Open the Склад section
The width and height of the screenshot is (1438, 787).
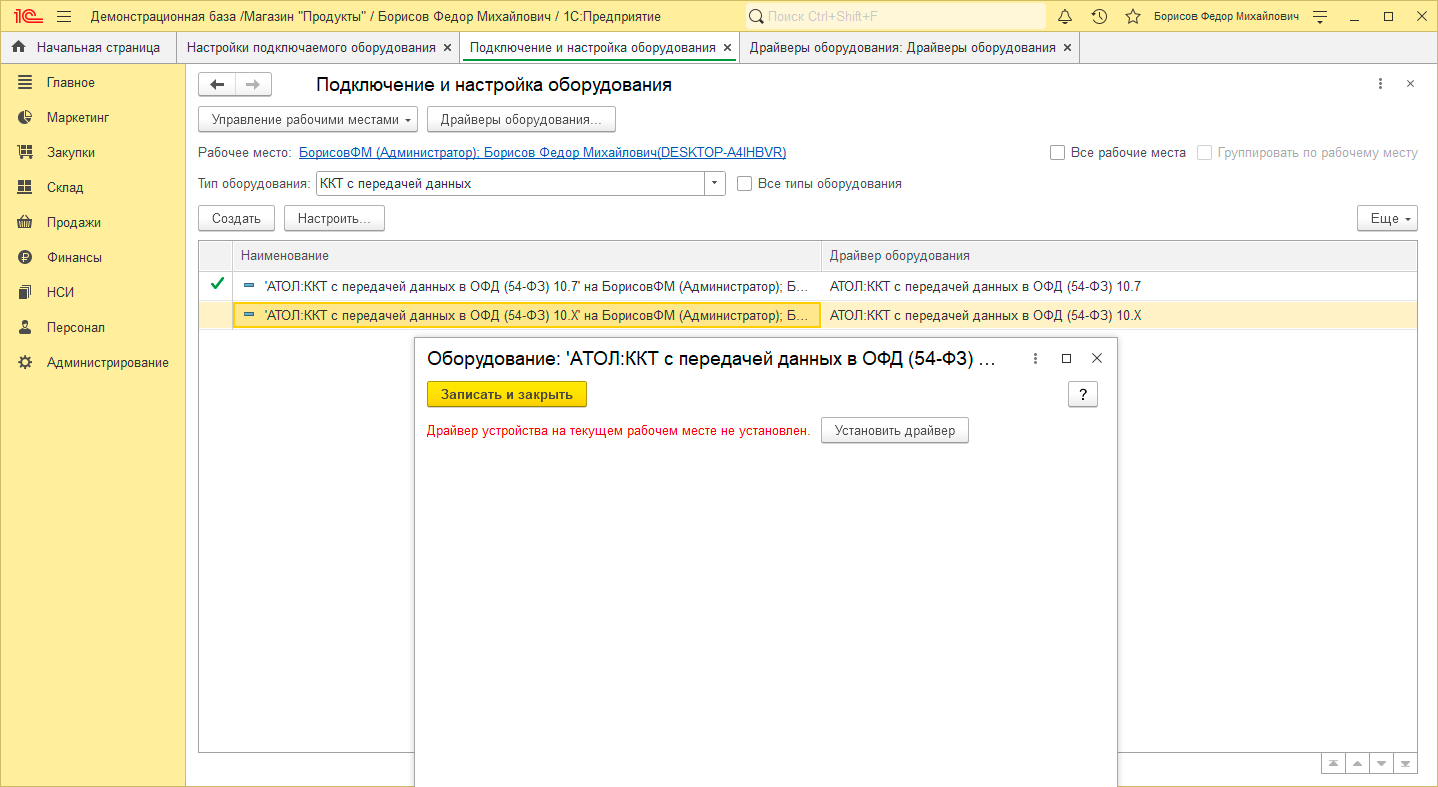(x=65, y=187)
